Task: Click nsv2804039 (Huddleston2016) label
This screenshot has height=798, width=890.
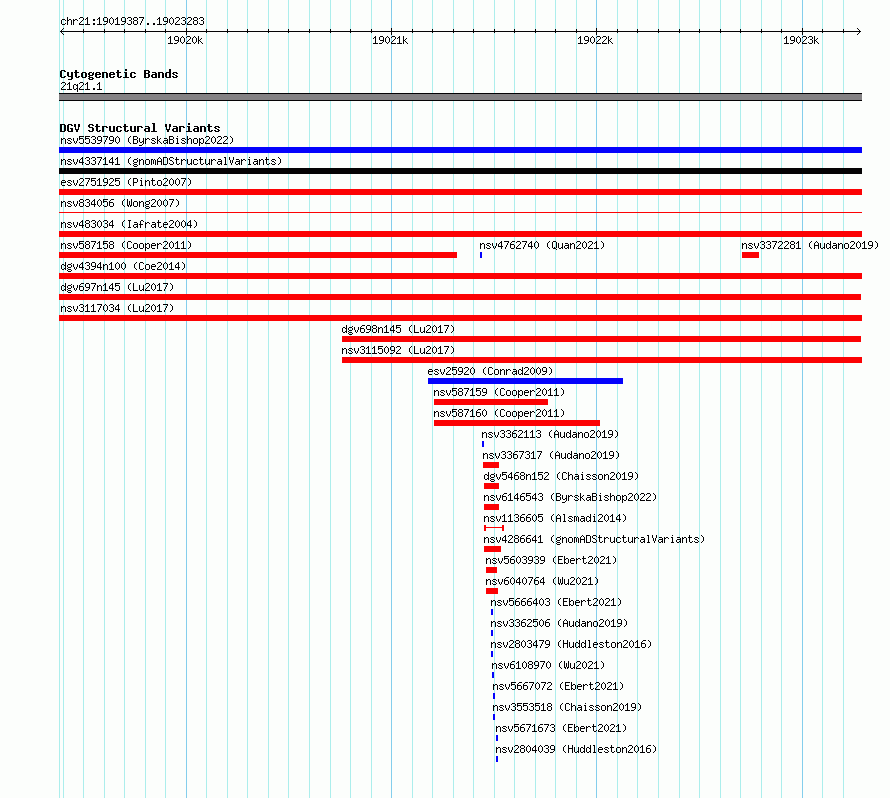Action: [576, 749]
